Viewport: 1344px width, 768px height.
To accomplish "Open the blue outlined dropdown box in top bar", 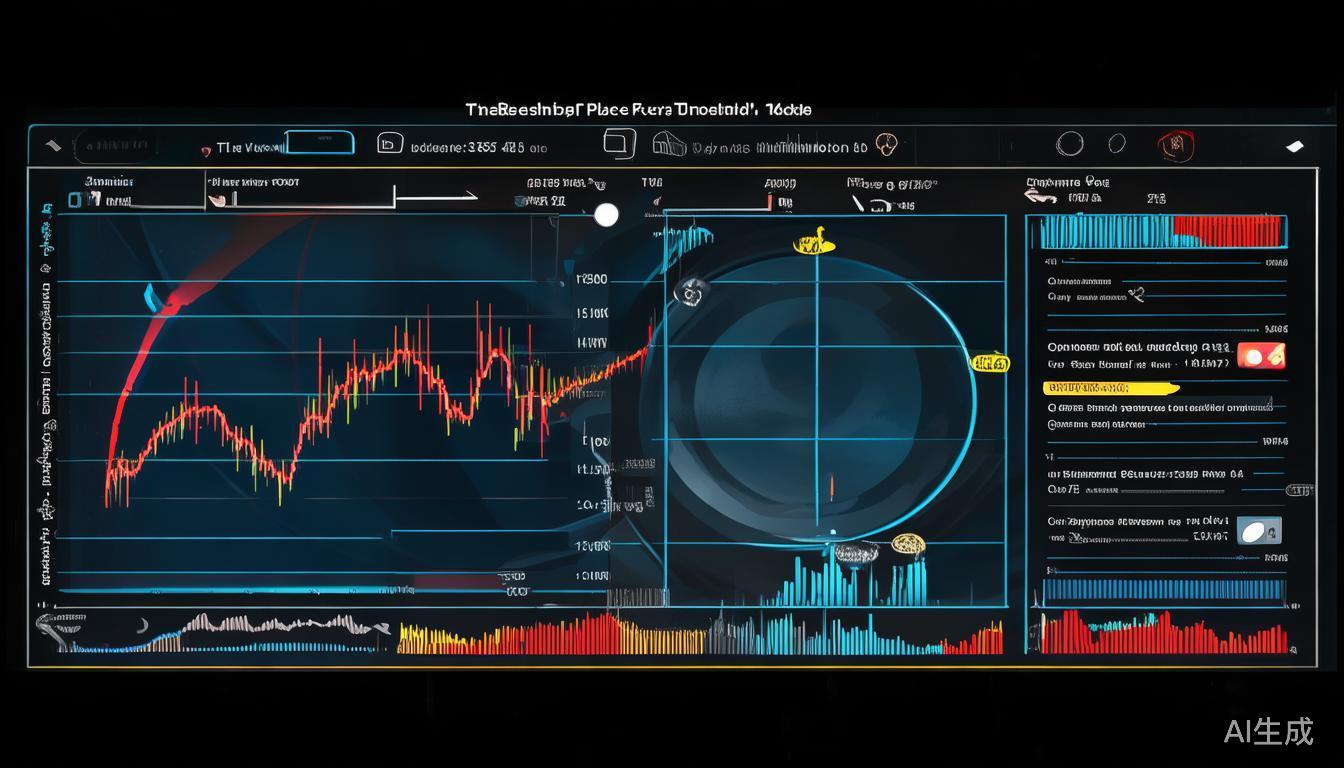I will coord(320,143).
